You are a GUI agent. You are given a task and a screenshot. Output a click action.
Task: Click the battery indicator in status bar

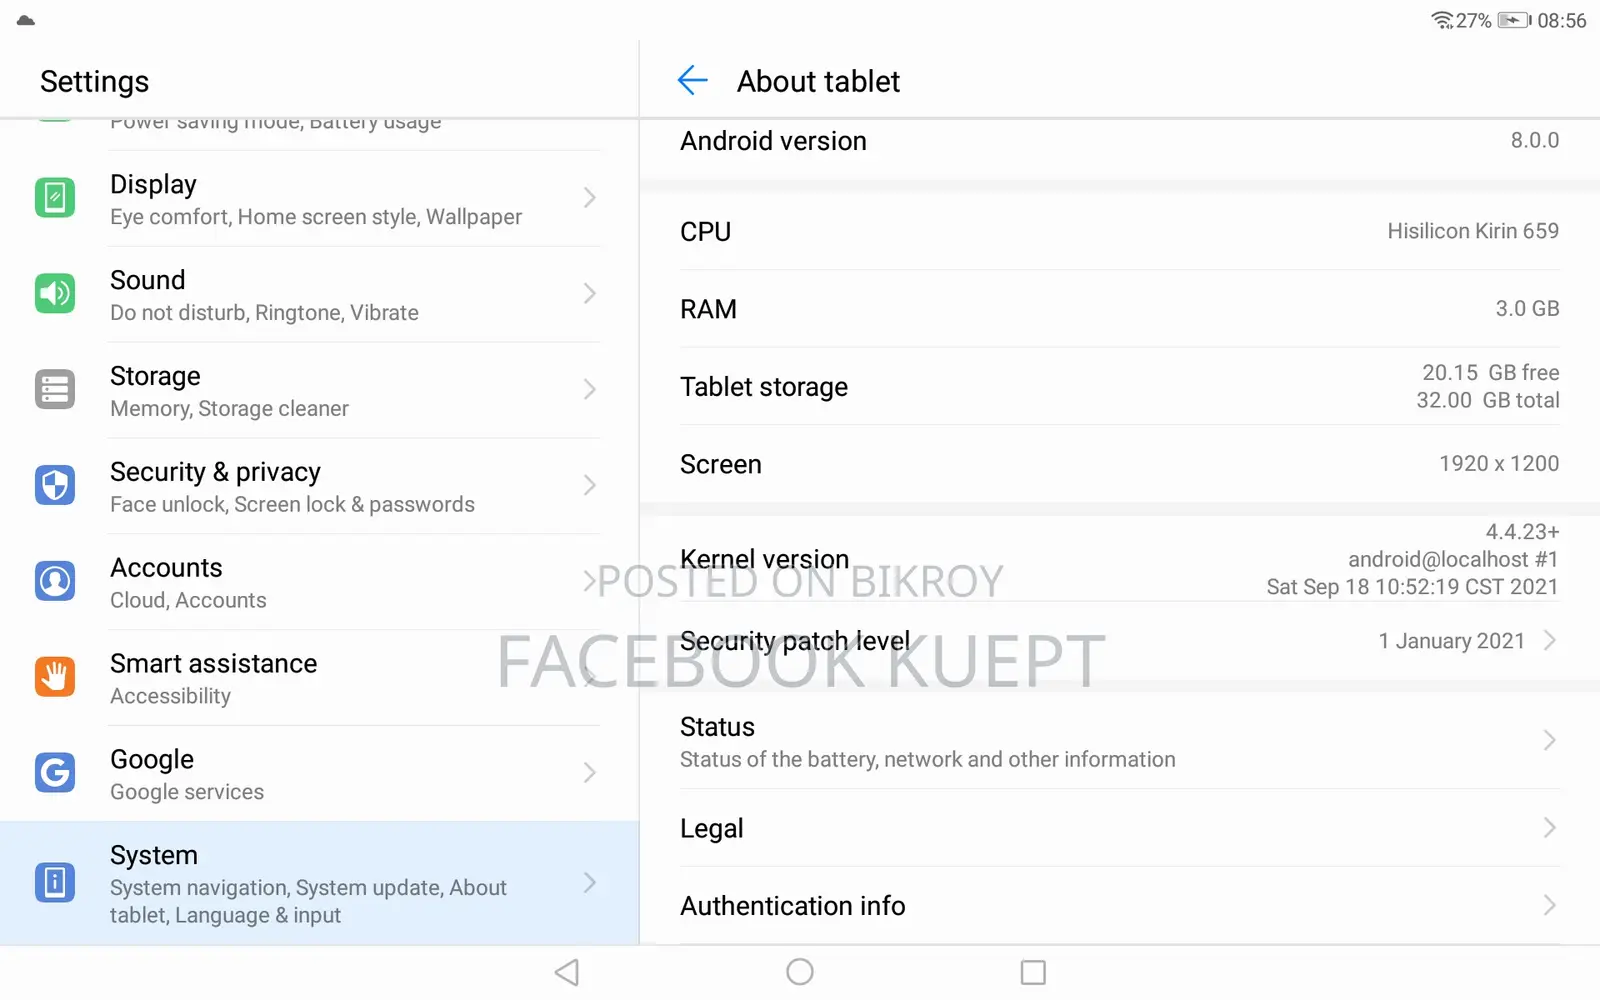tap(1514, 20)
